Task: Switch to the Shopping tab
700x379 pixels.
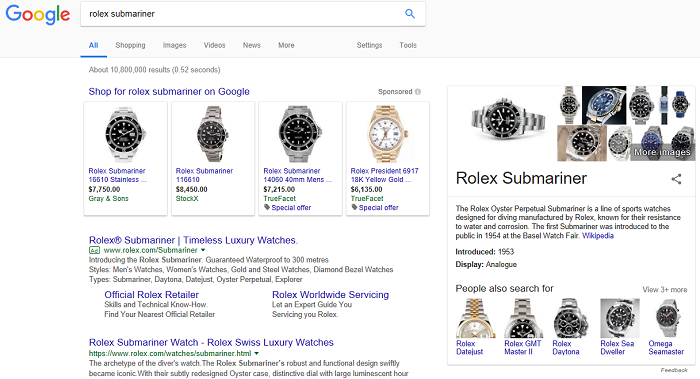Action: pyautogui.click(x=130, y=45)
